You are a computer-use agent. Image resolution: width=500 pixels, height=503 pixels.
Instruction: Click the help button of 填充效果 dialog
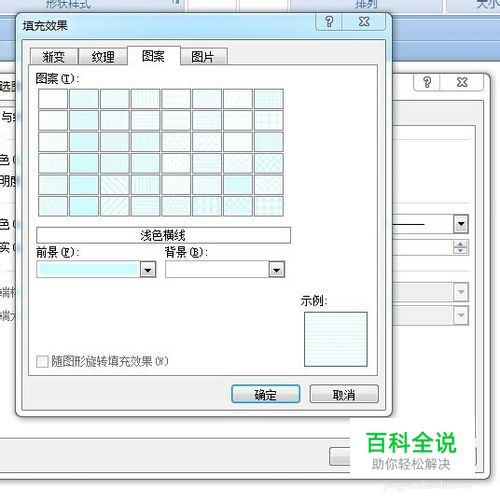[x=329, y=22]
